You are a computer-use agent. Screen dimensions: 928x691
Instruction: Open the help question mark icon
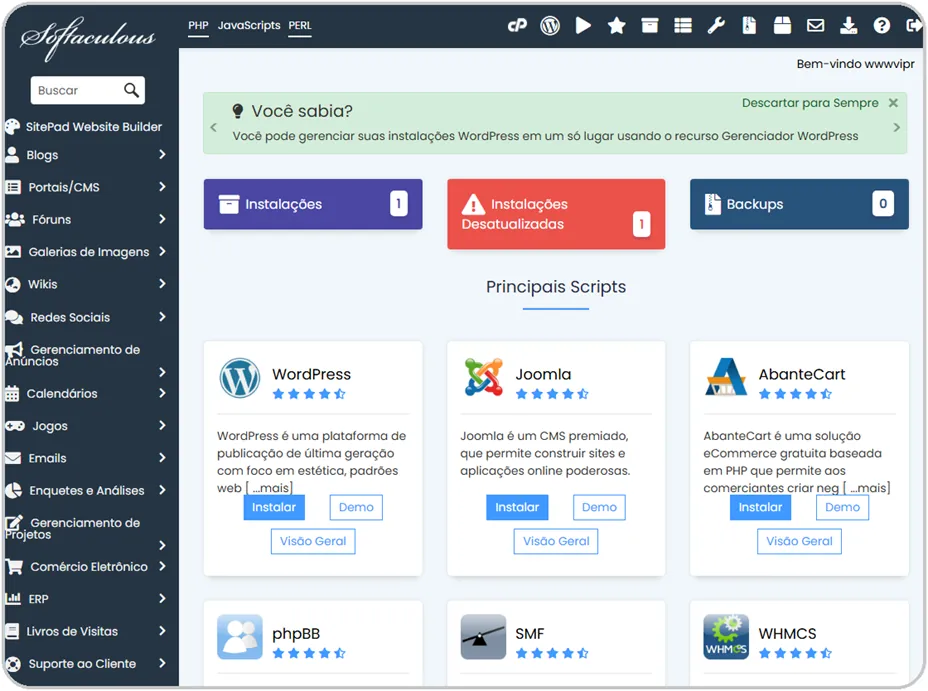point(881,26)
